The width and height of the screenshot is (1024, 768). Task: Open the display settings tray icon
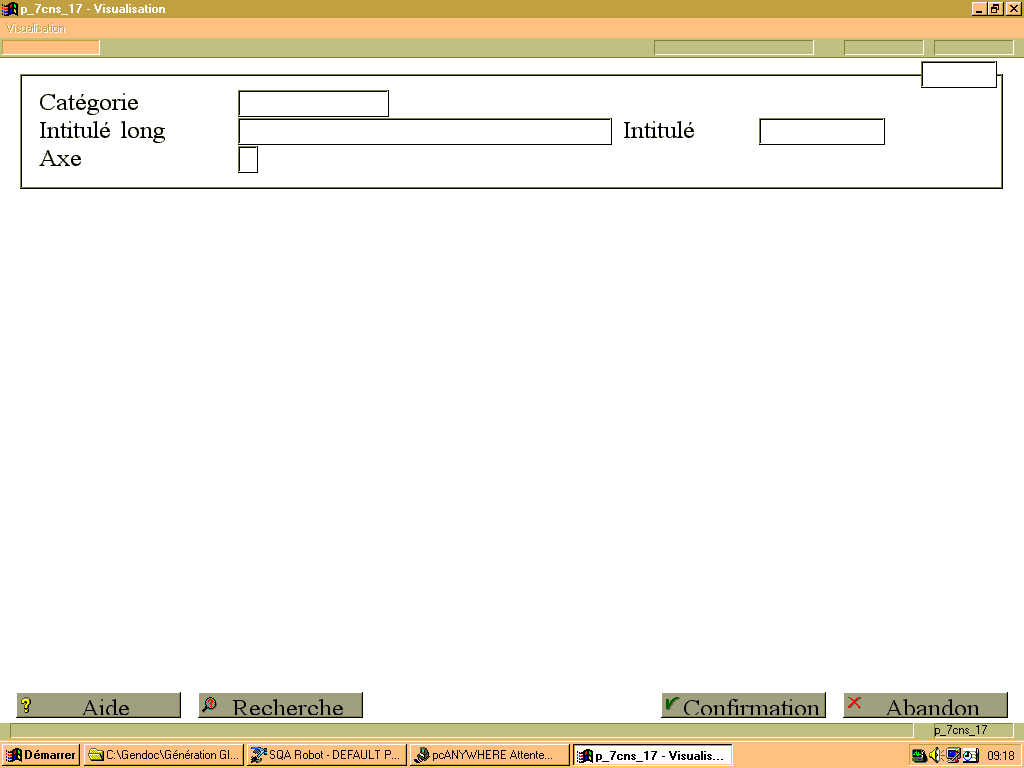[x=953, y=755]
